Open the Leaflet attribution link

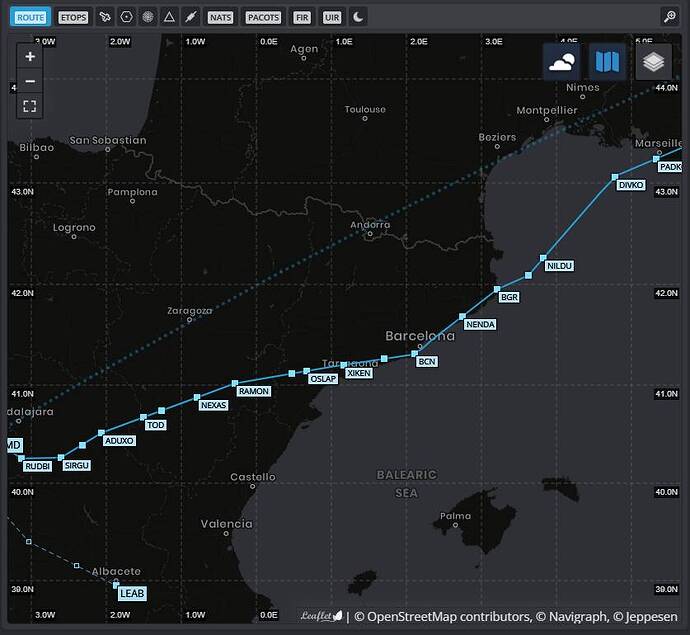[x=321, y=616]
